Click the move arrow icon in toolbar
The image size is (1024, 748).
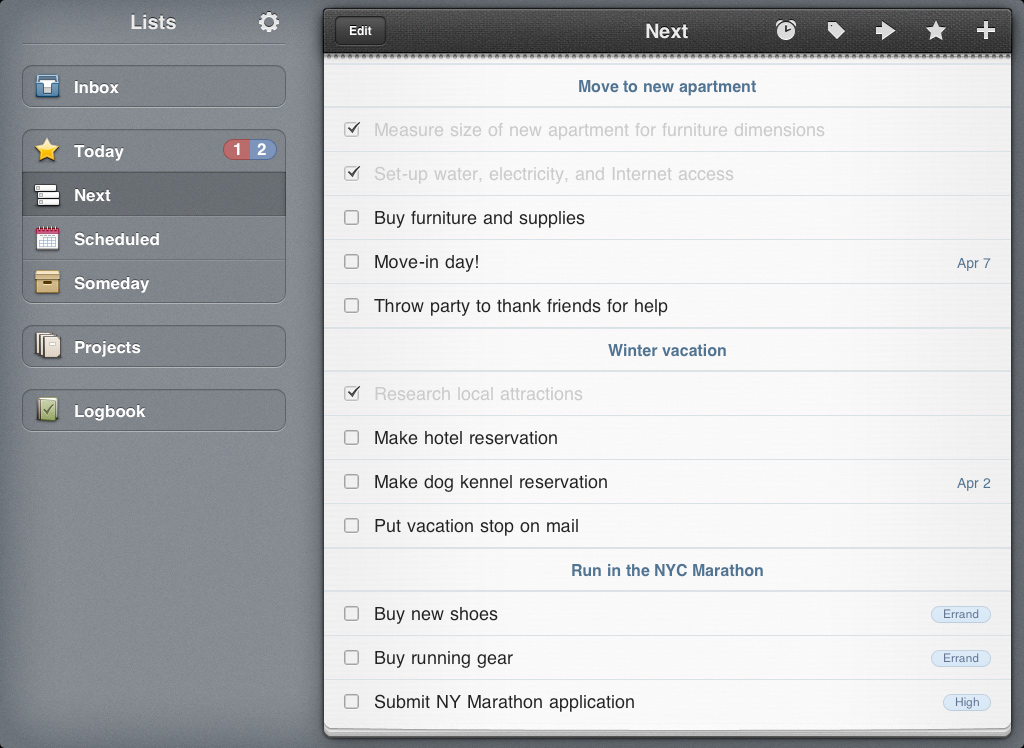tap(885, 30)
